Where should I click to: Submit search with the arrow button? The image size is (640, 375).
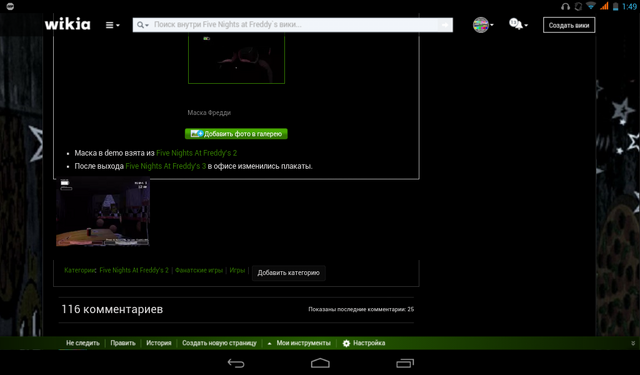tap(445, 25)
